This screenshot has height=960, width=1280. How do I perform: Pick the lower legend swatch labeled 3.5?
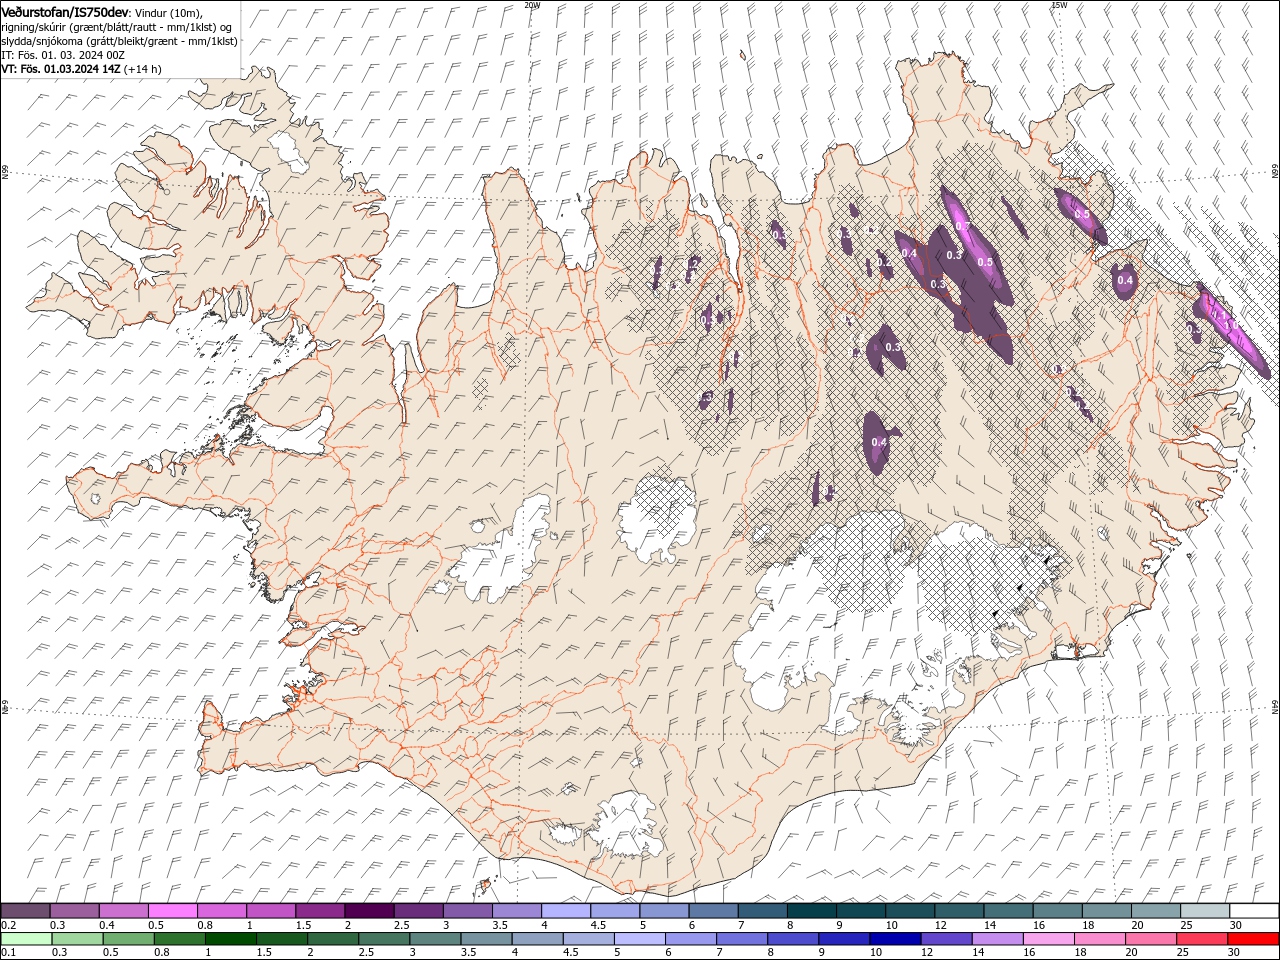[x=485, y=939]
